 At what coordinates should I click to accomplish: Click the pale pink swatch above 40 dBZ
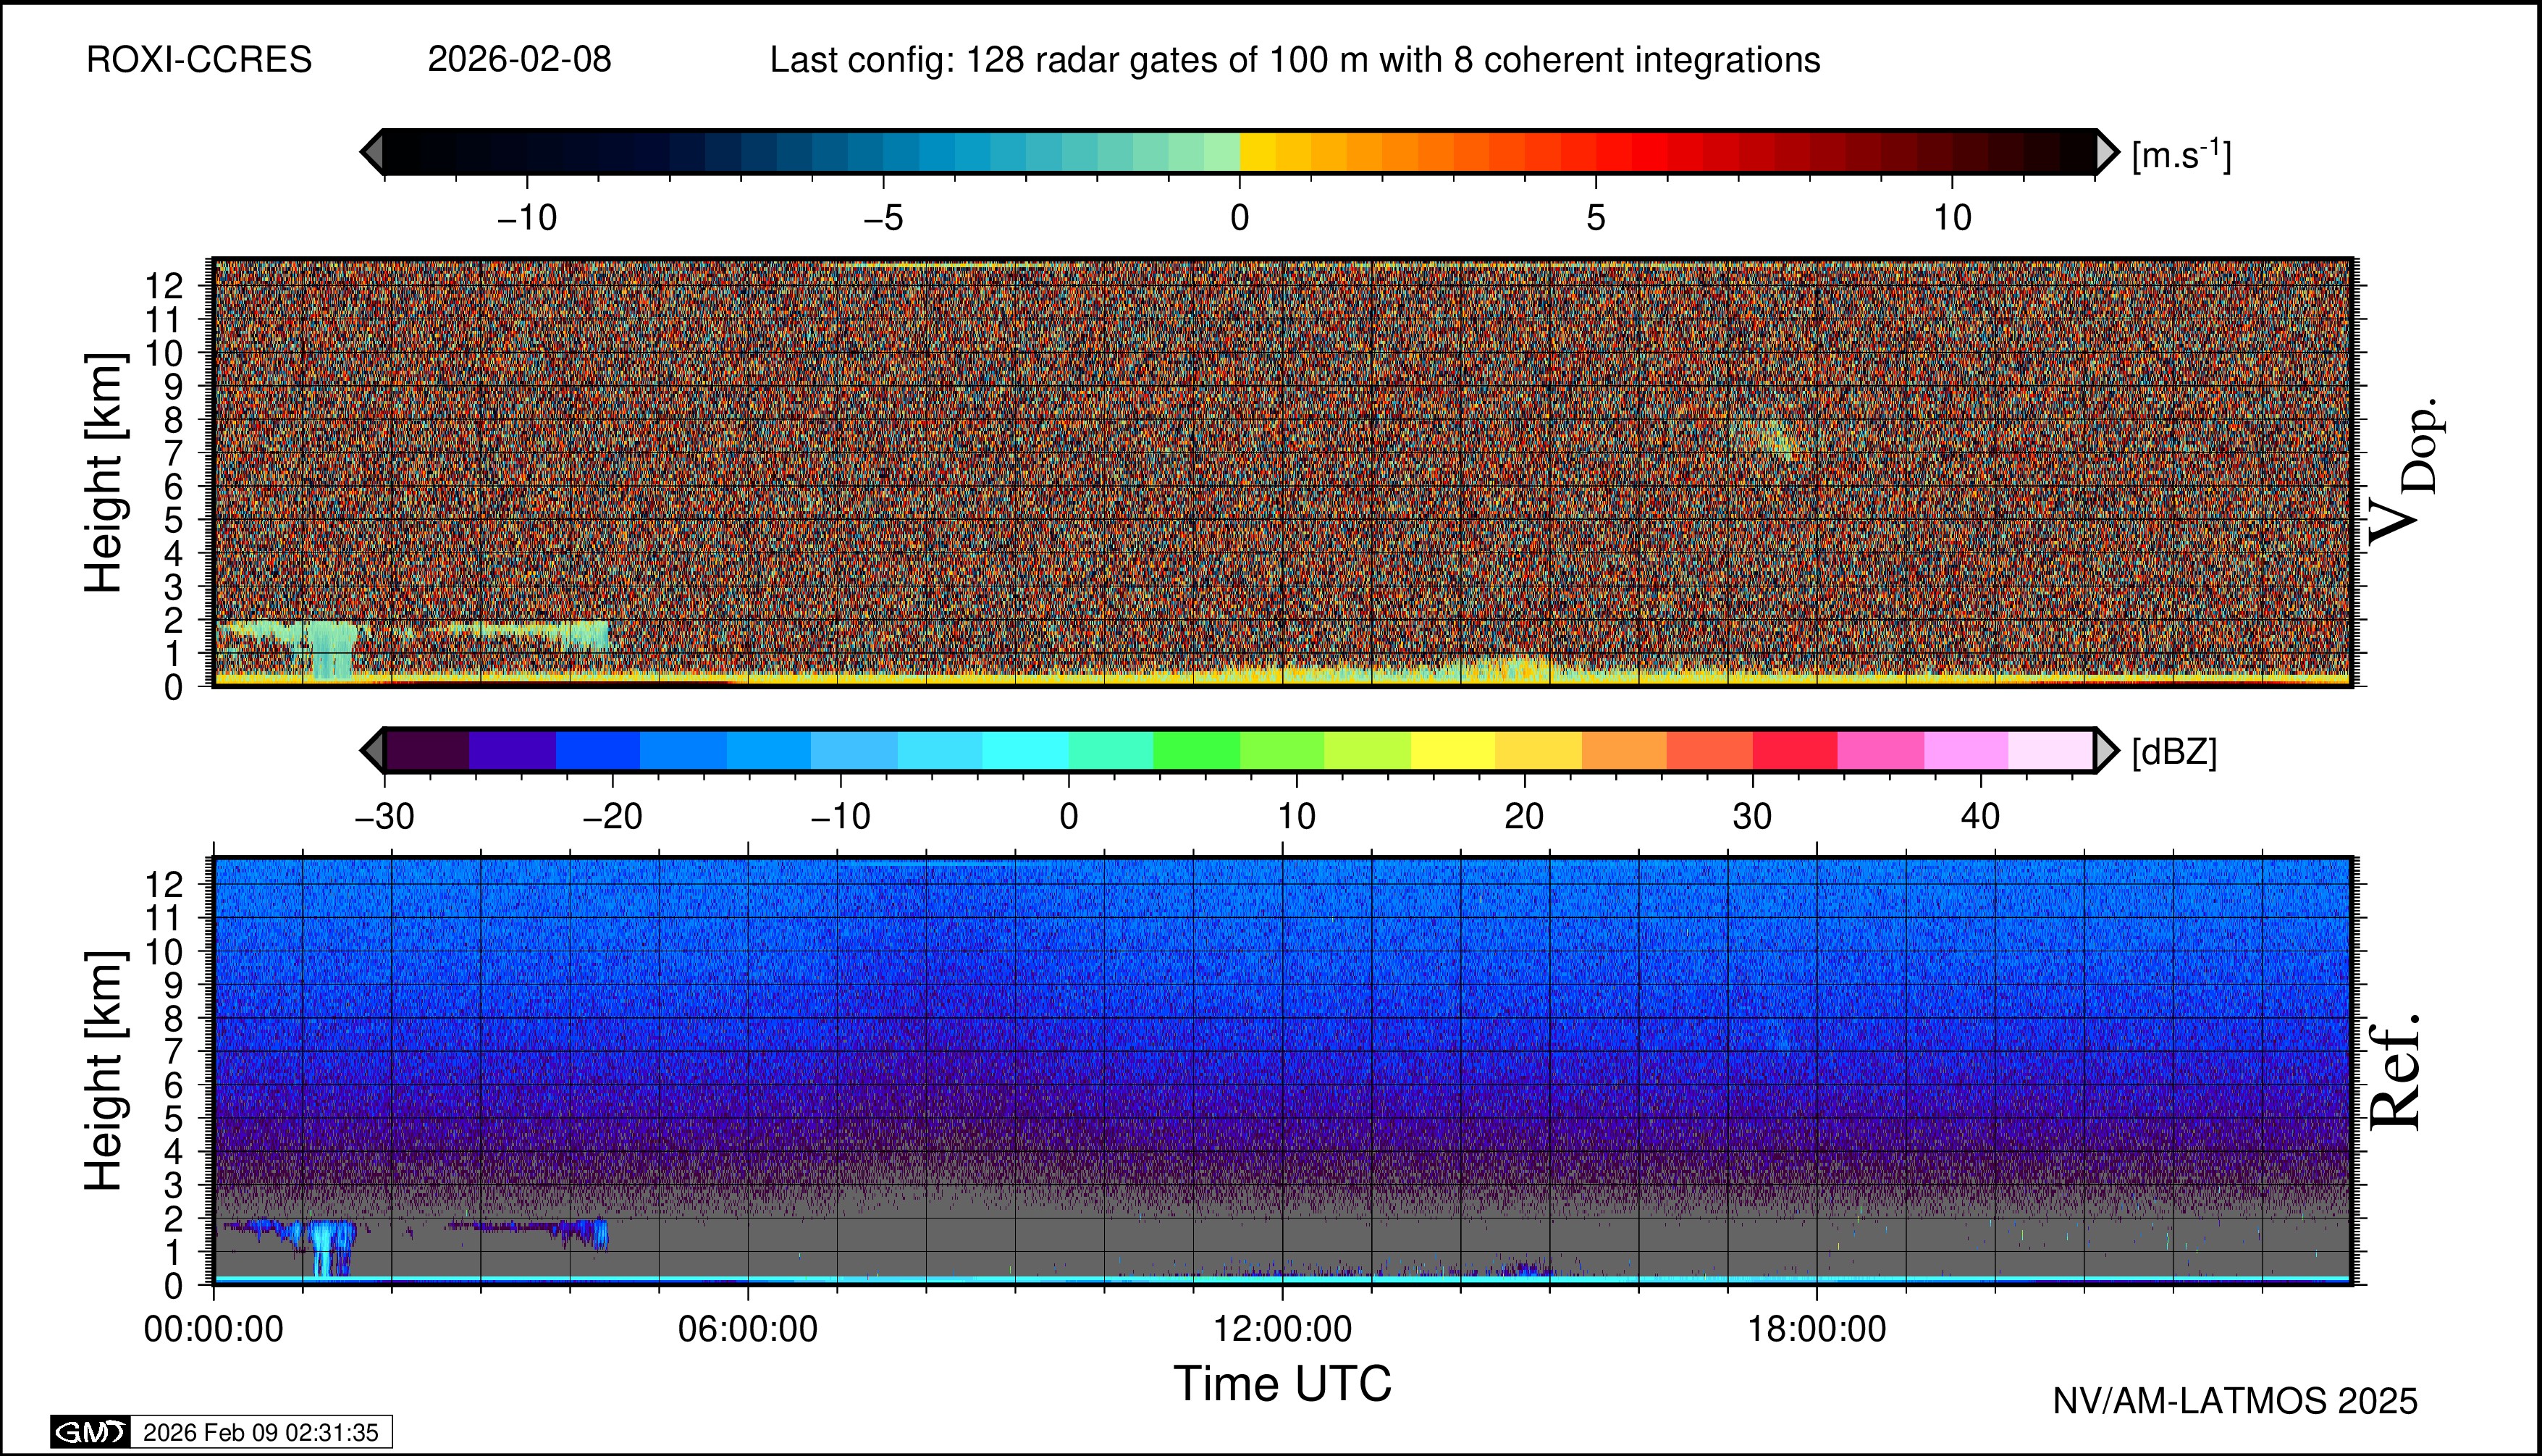pos(2050,750)
